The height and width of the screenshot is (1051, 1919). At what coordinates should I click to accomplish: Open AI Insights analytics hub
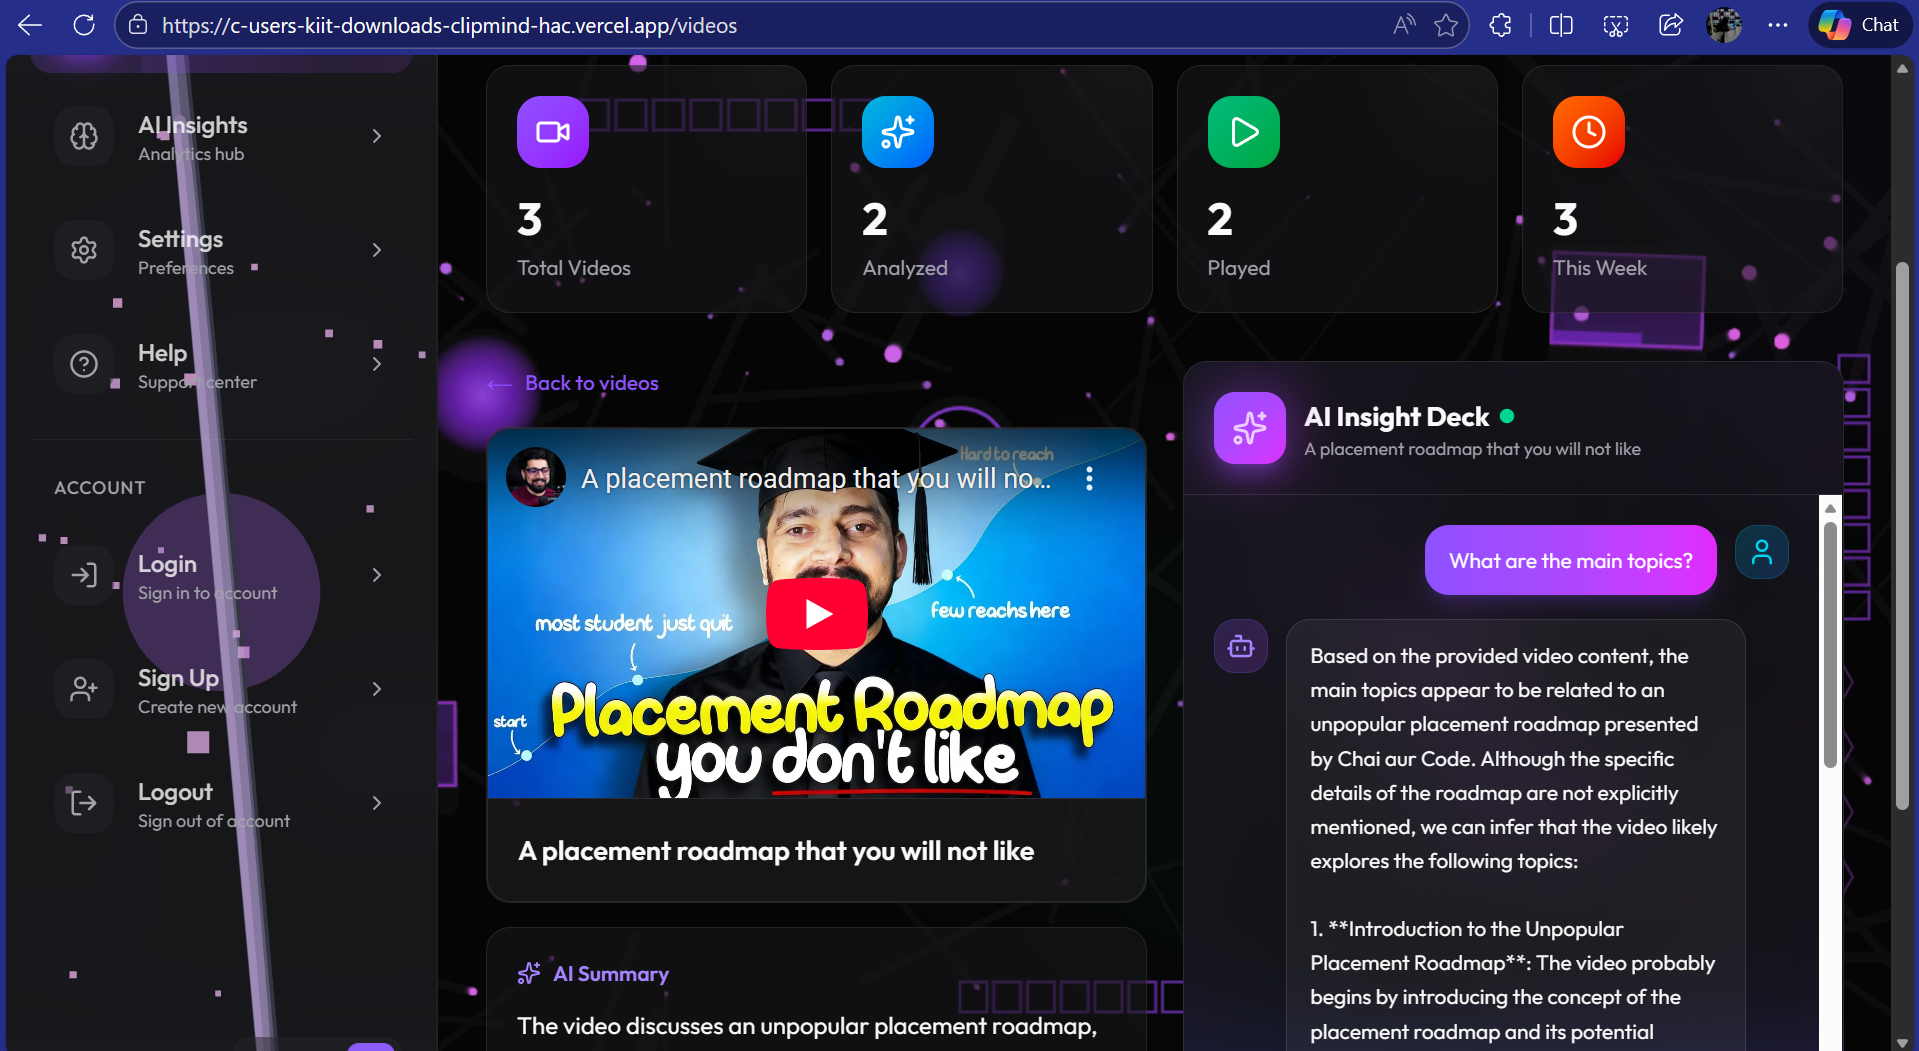(221, 136)
